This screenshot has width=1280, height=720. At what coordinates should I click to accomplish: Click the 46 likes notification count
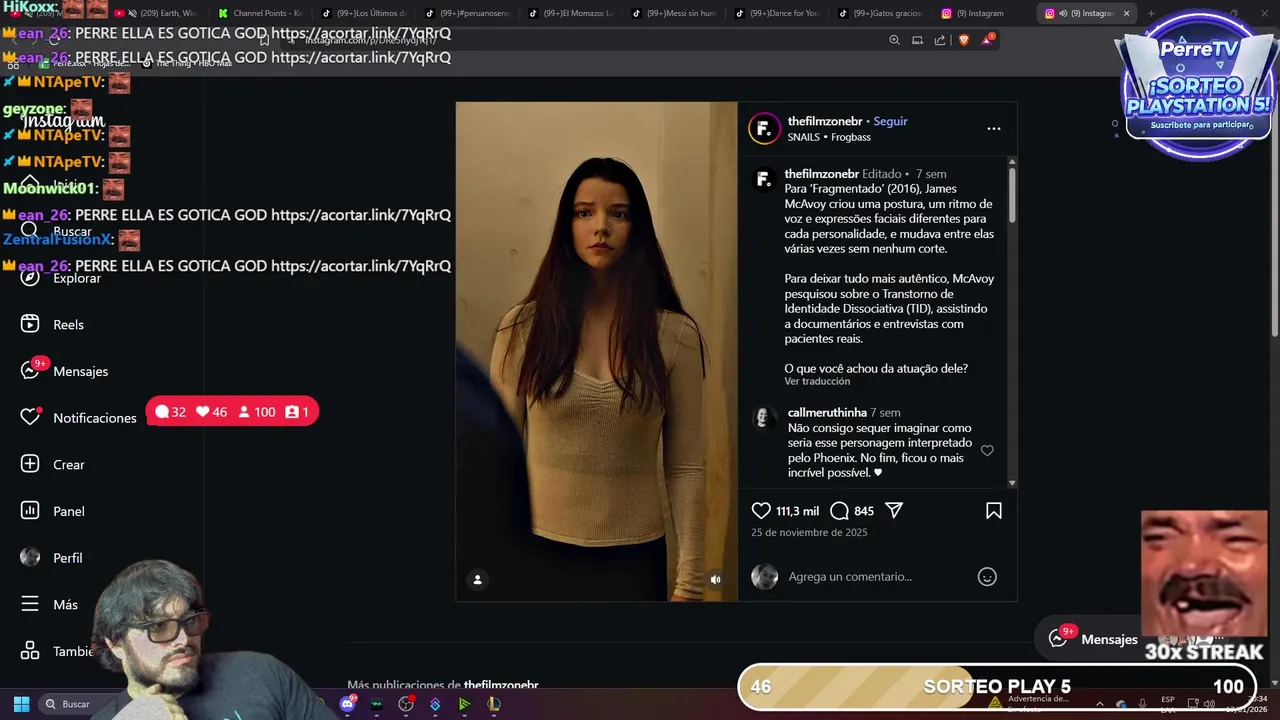click(x=212, y=412)
